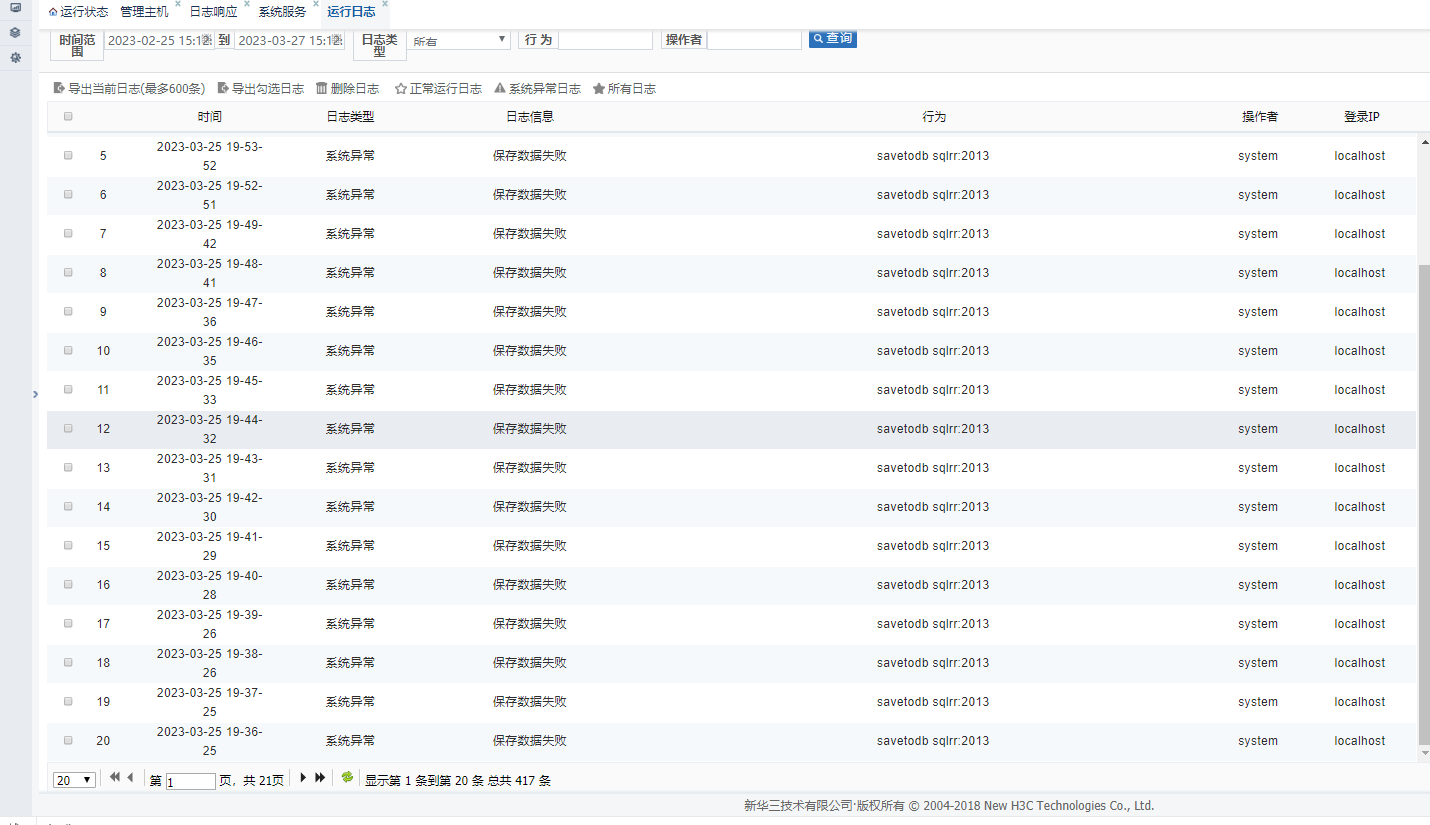Image resolution: width=1430 pixels, height=825 pixels.
Task: Click 导出当前日志(最多600条) button
Action: point(129,89)
